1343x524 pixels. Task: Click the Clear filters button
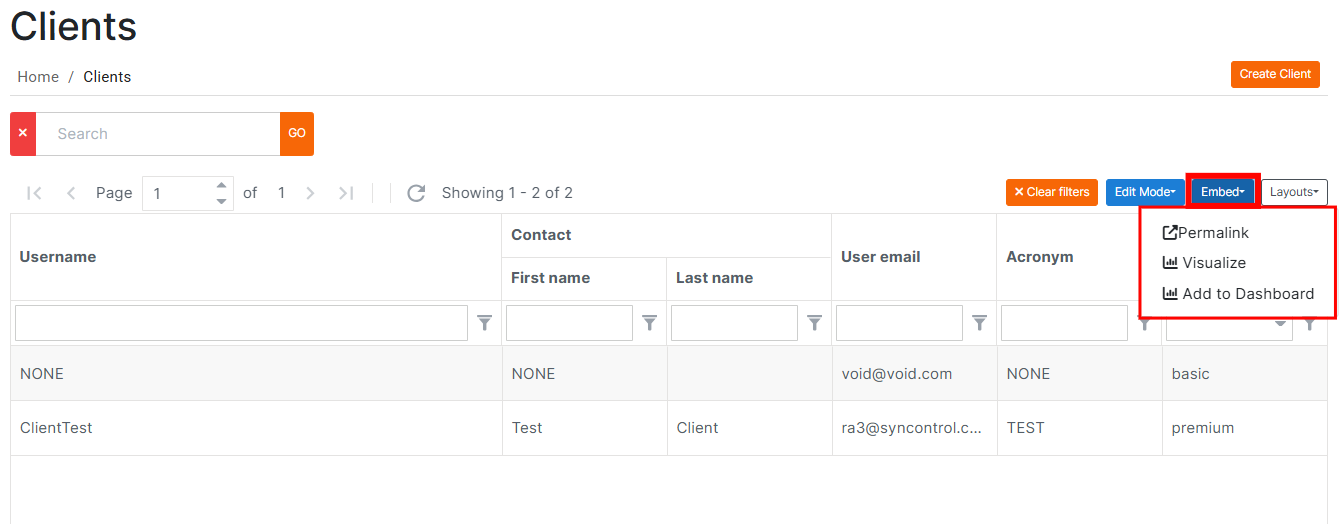(x=1052, y=192)
